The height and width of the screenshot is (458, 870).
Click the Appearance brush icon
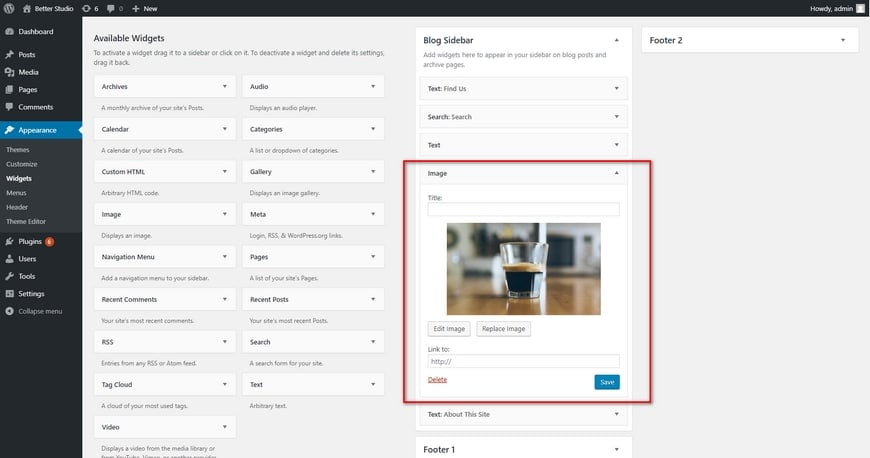(x=9, y=130)
